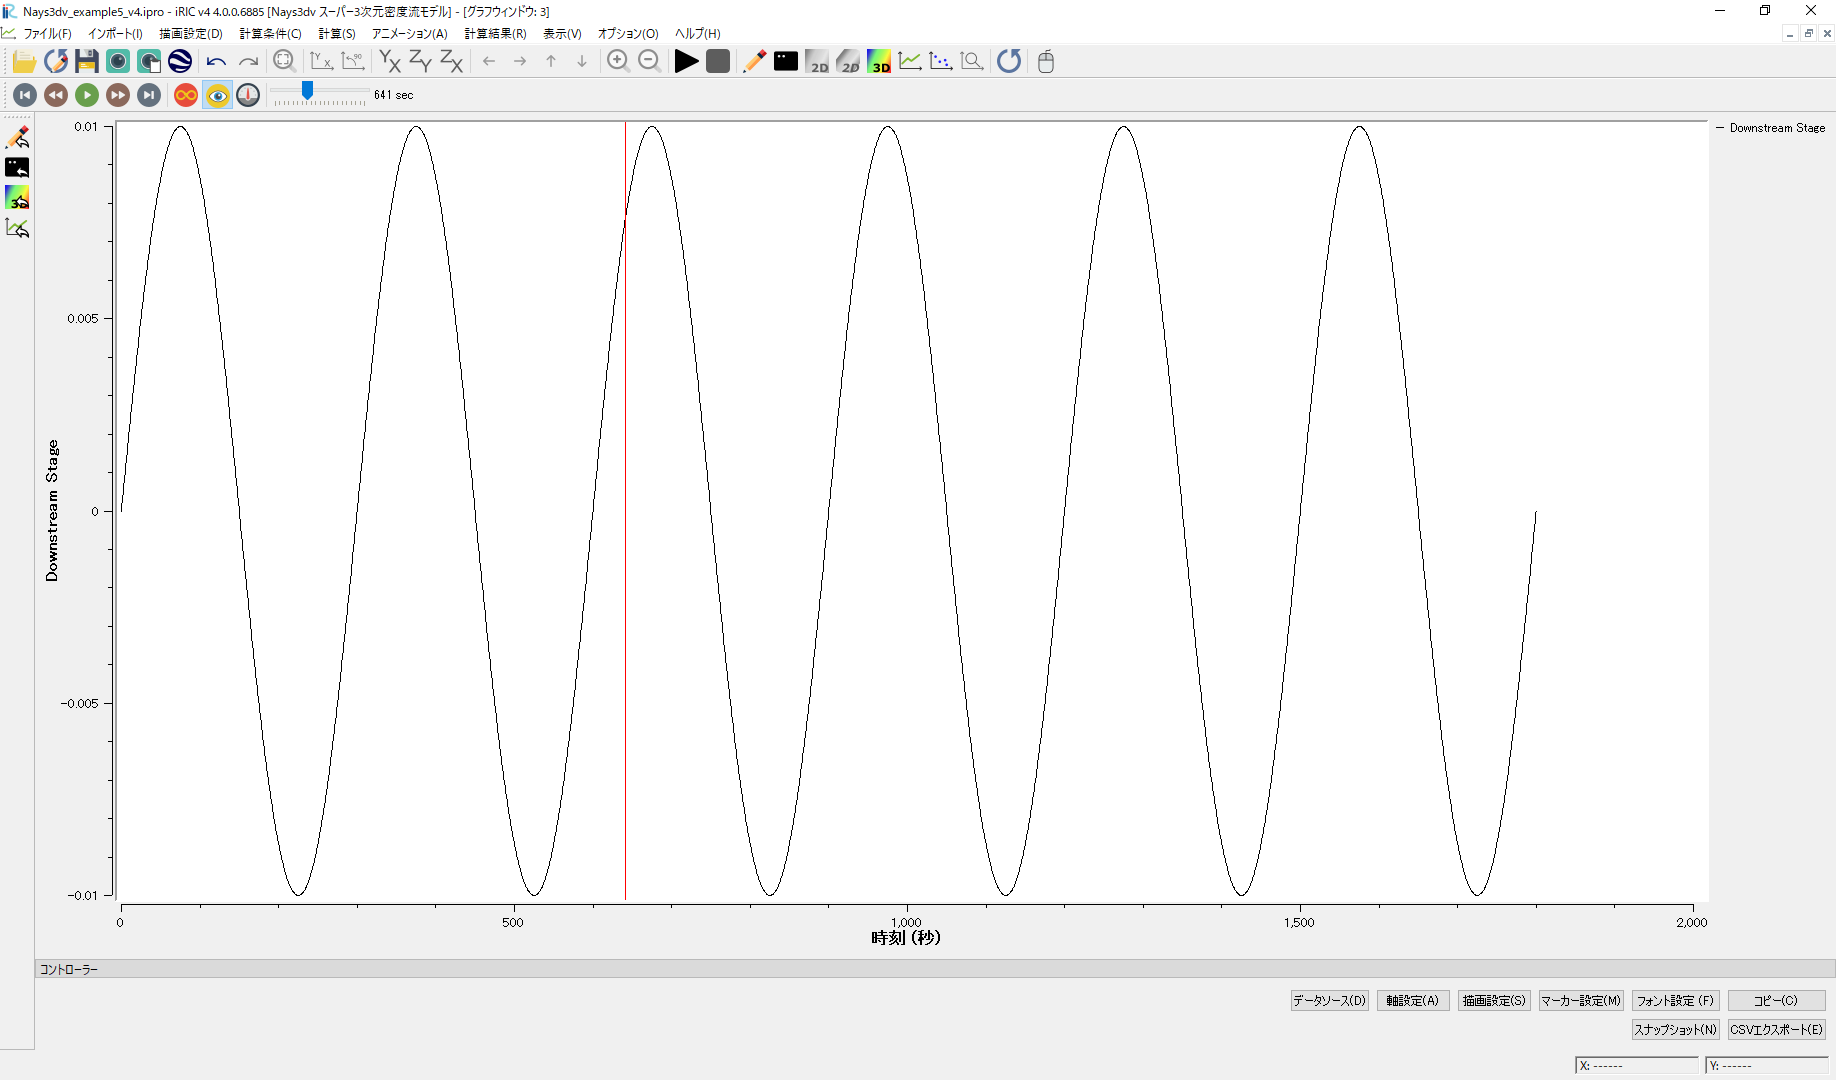
Task: Click データソース(D) button
Action: tap(1329, 1000)
